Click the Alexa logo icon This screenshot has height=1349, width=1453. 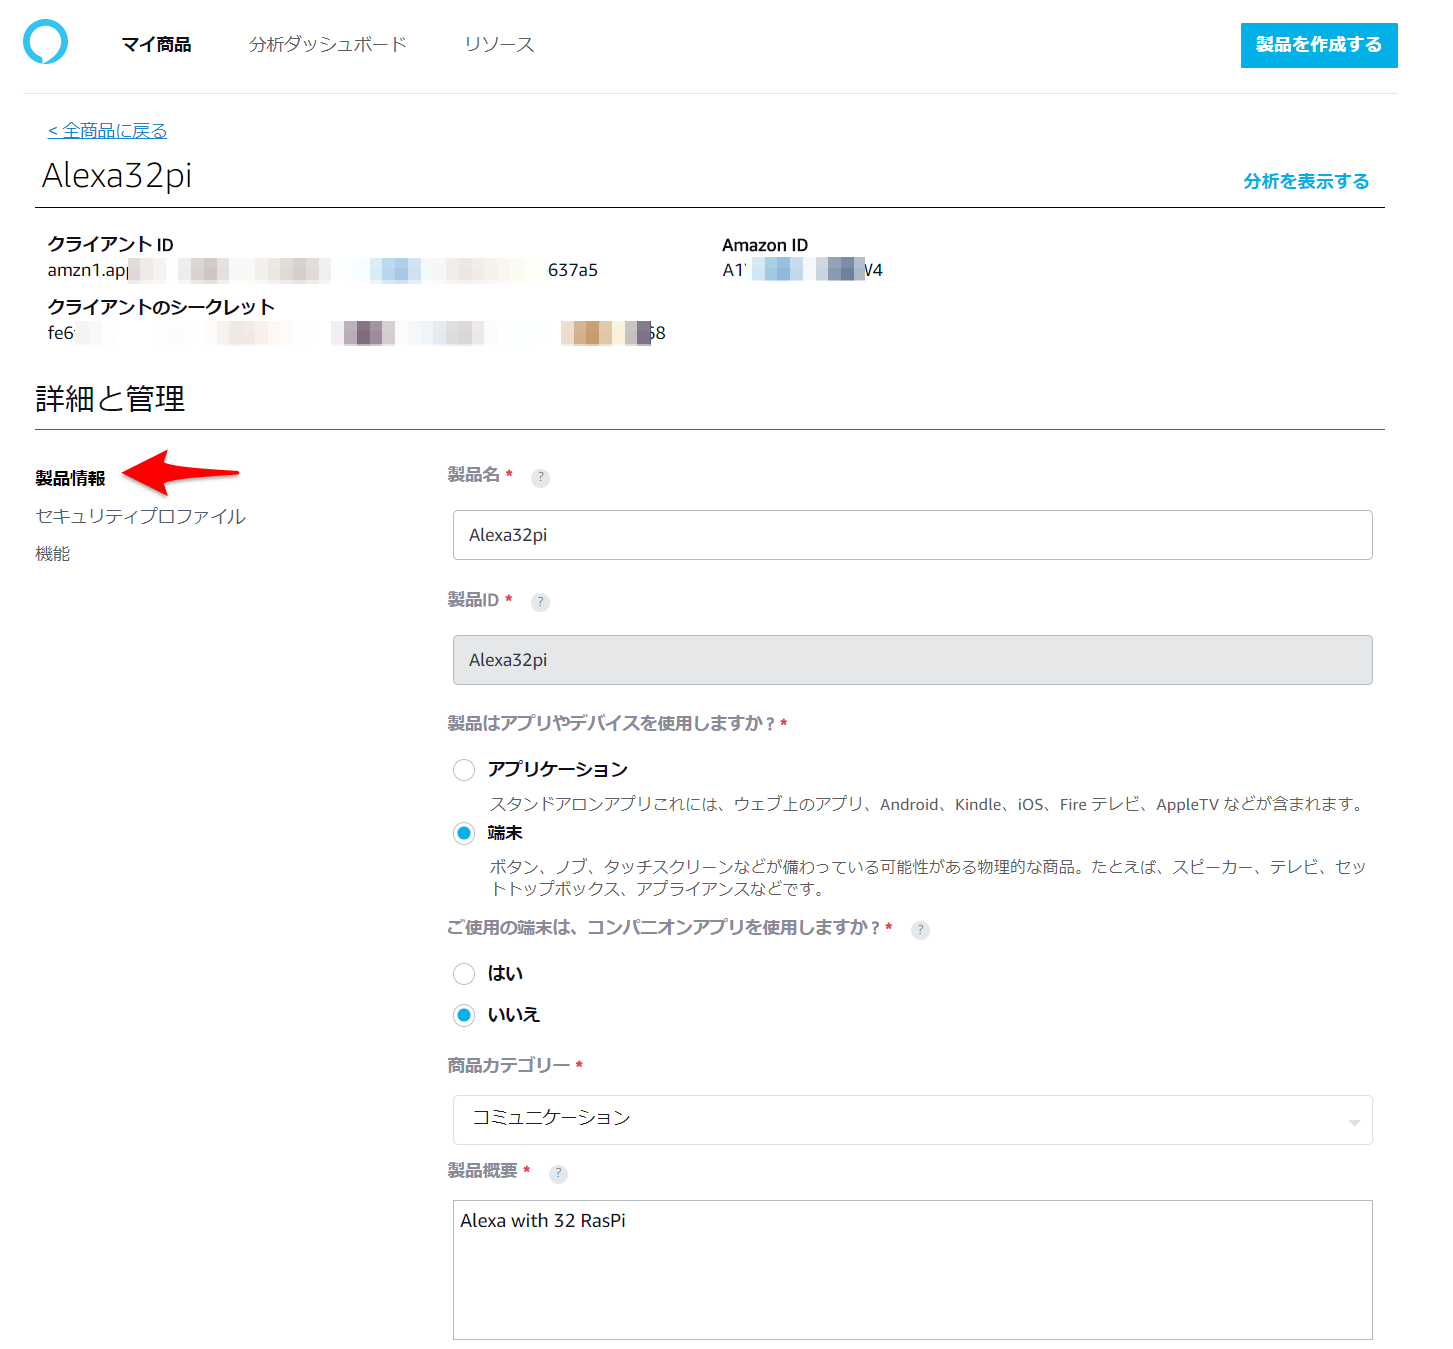(45, 43)
